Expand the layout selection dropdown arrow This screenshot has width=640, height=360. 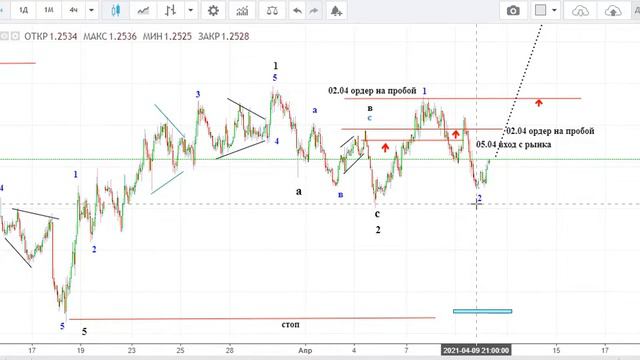pos(554,10)
